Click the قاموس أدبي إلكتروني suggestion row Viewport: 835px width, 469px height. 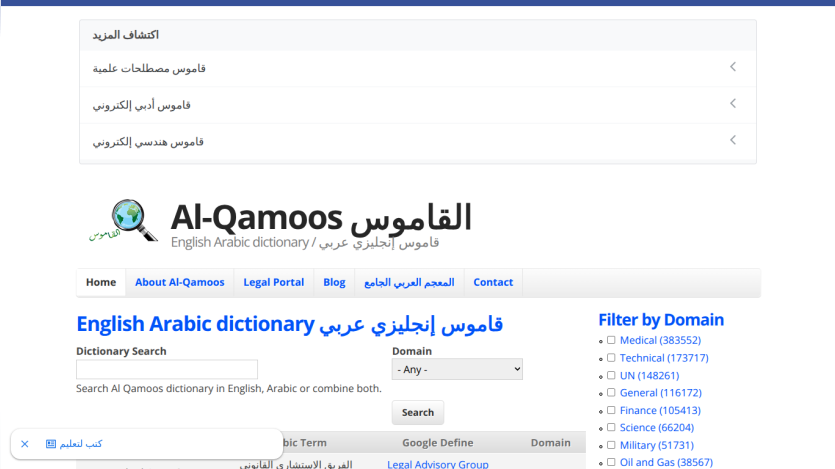[x=418, y=105]
